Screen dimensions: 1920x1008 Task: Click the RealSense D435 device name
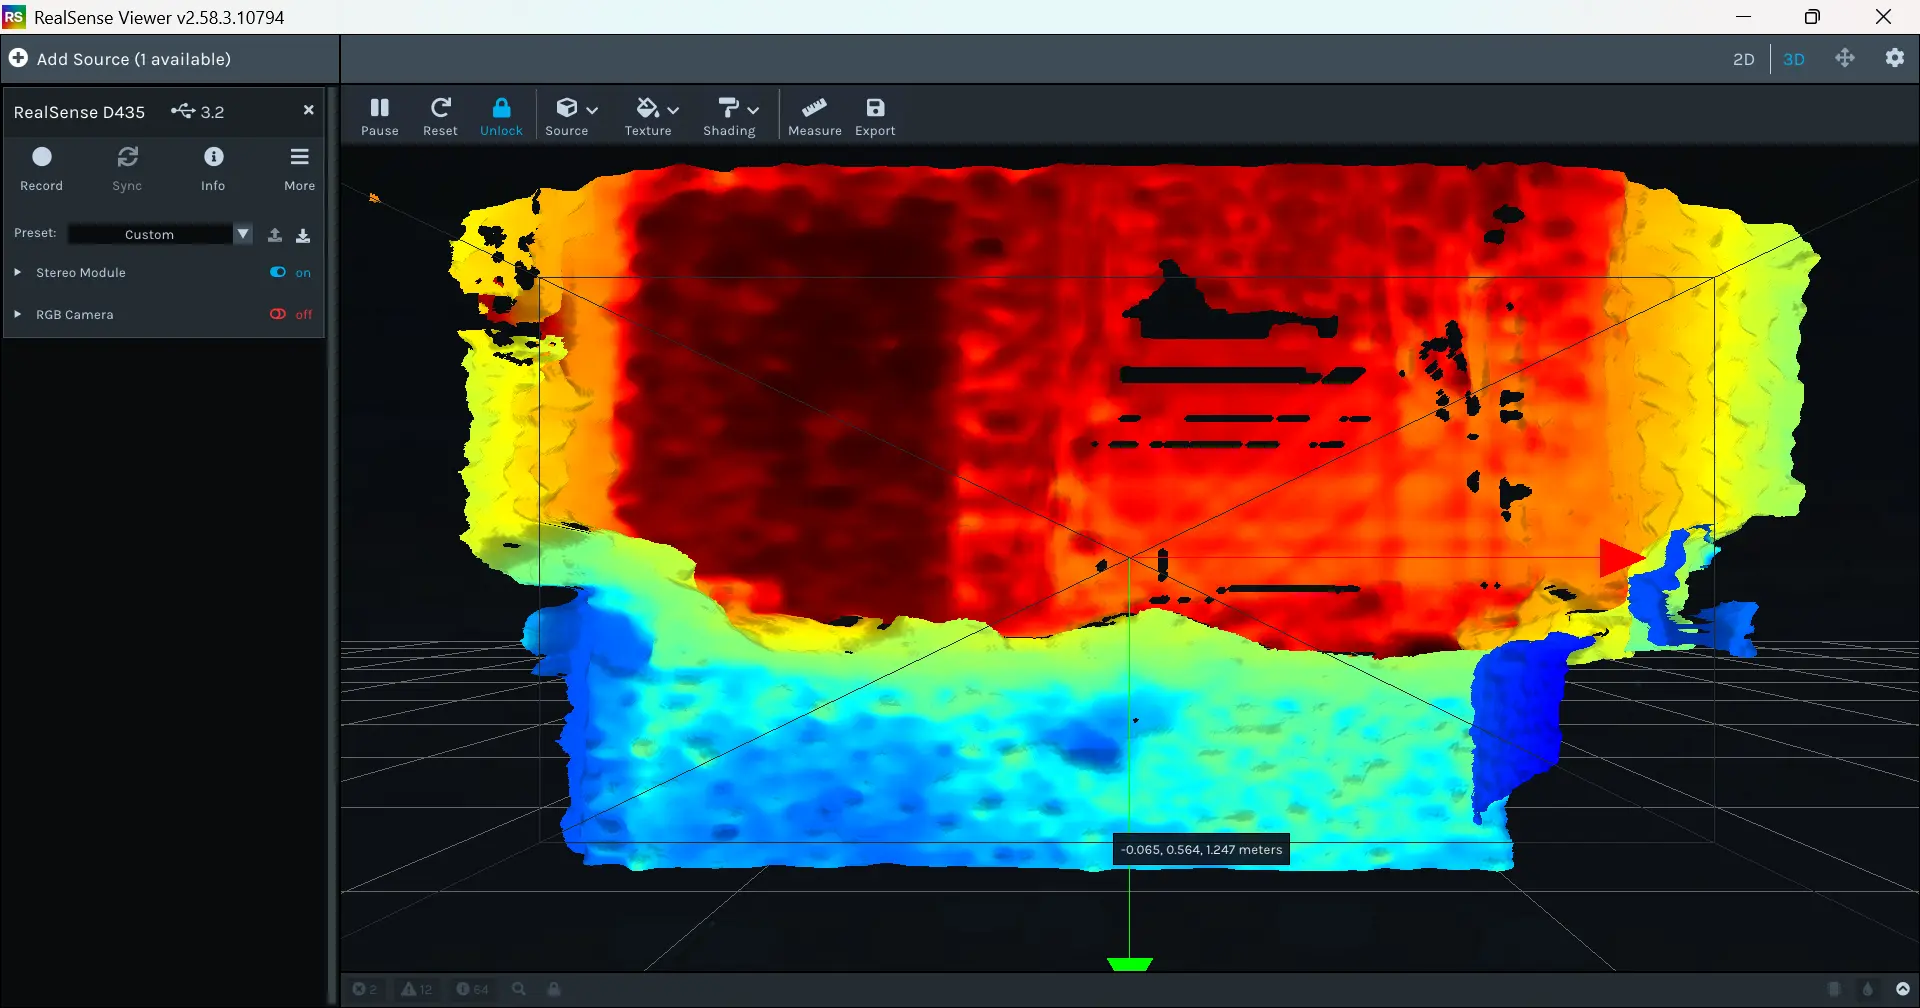tap(79, 112)
